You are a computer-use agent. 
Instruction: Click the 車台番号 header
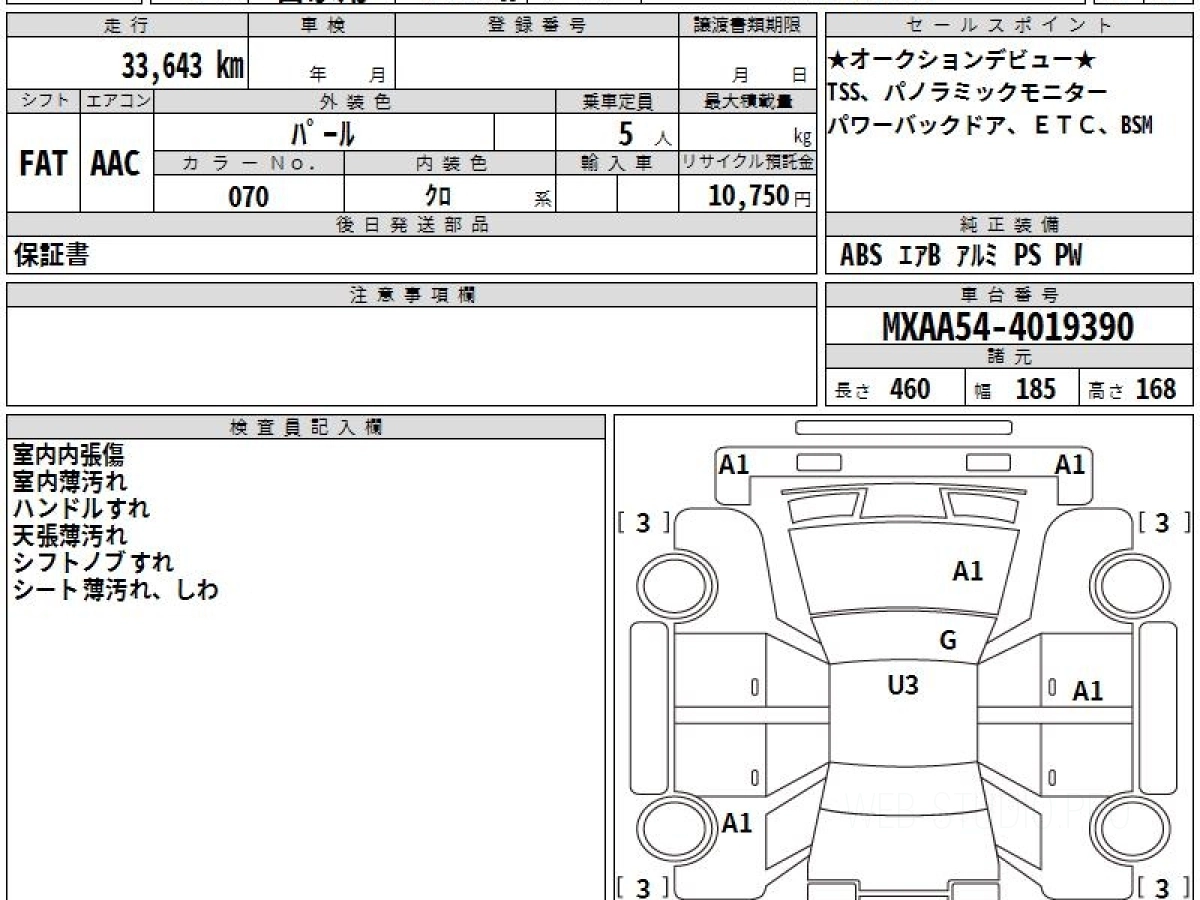click(x=1010, y=295)
